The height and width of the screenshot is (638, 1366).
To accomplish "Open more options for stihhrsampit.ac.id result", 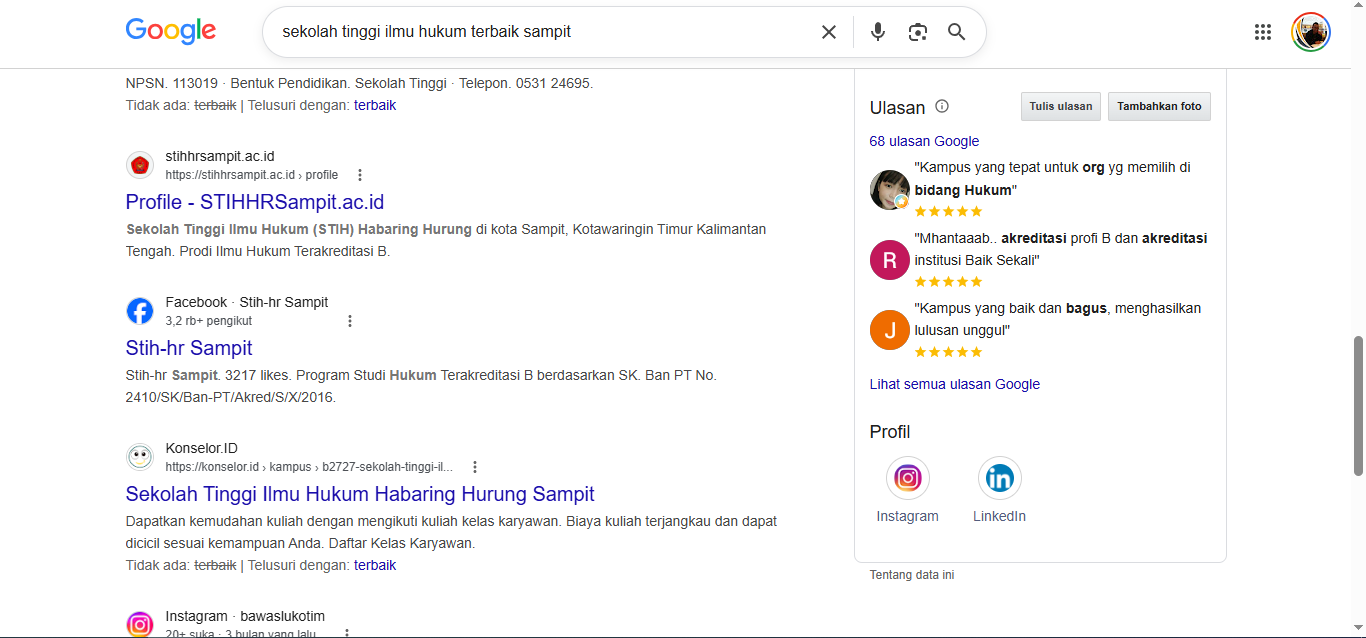I will coord(360,175).
